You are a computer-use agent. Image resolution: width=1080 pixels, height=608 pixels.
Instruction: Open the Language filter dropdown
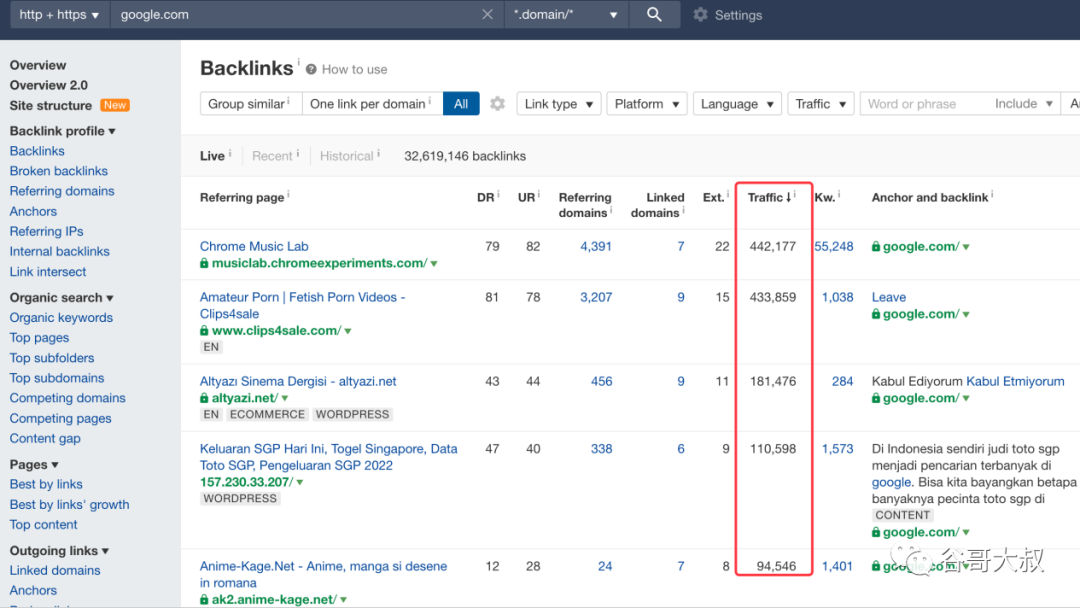[737, 104]
